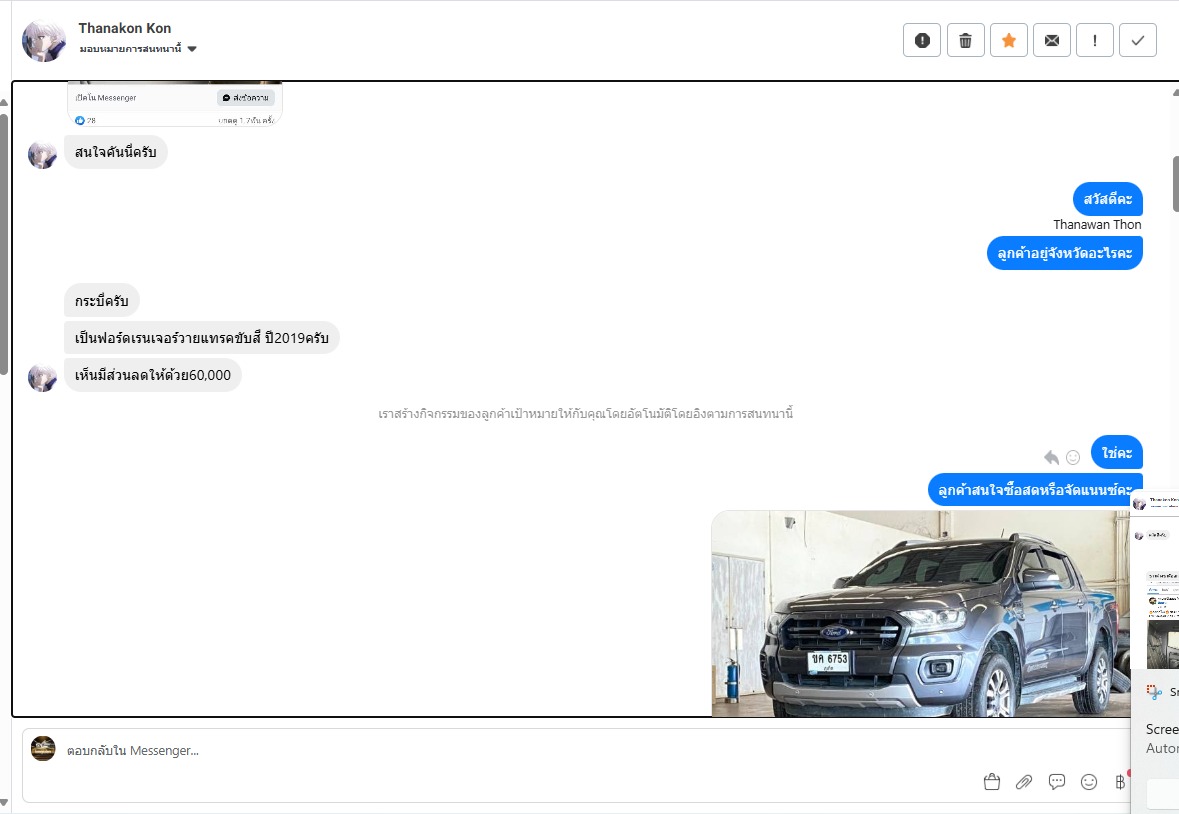This screenshot has width=1179, height=814.
Task: Click avatar beside สนใจคันนี้ครับ message
Action: pos(42,155)
